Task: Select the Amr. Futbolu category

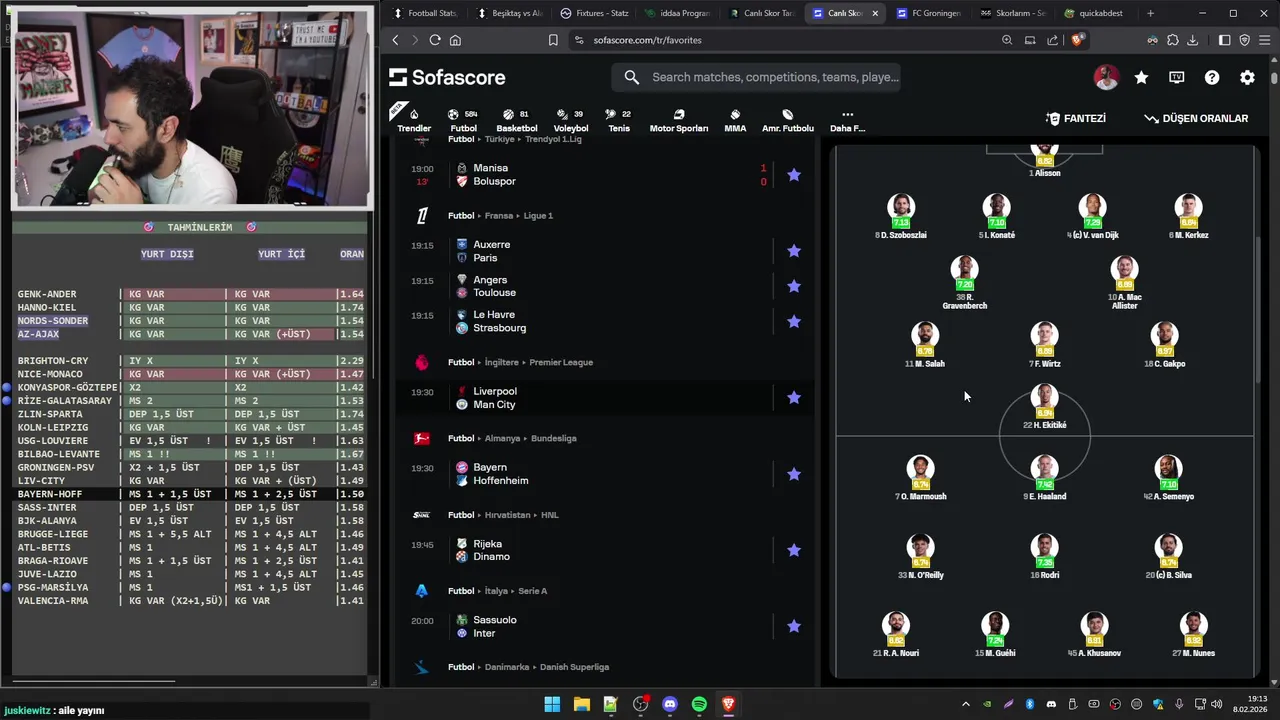Action: [x=788, y=120]
